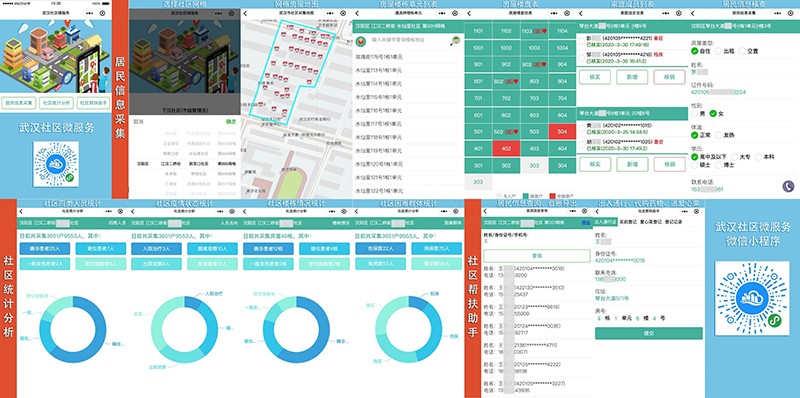The height and width of the screenshot is (398, 800).
Task: Open the 四类人员 statistics type selector
Action: pyautogui.click(x=117, y=223)
